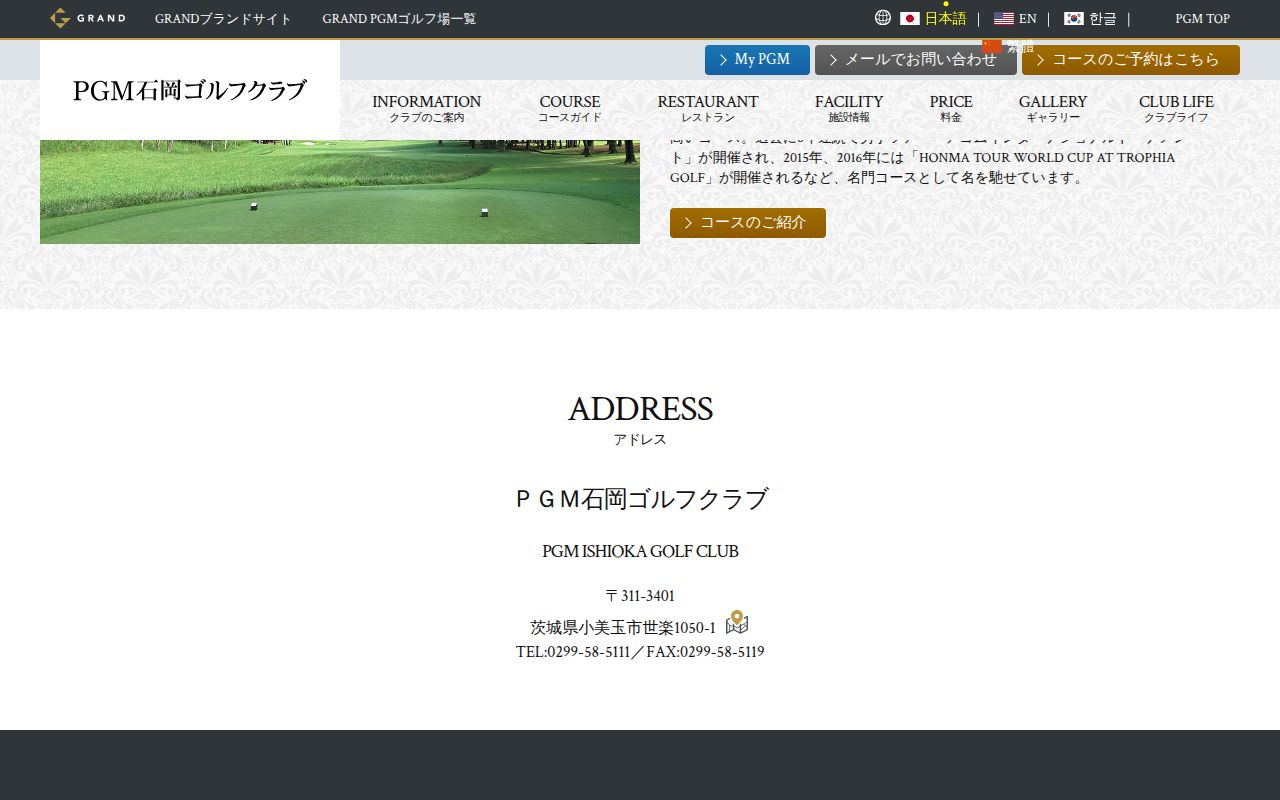
Task: Click the ＰＧＭ石岡ゴルフクラブ address title
Action: pyautogui.click(x=640, y=499)
